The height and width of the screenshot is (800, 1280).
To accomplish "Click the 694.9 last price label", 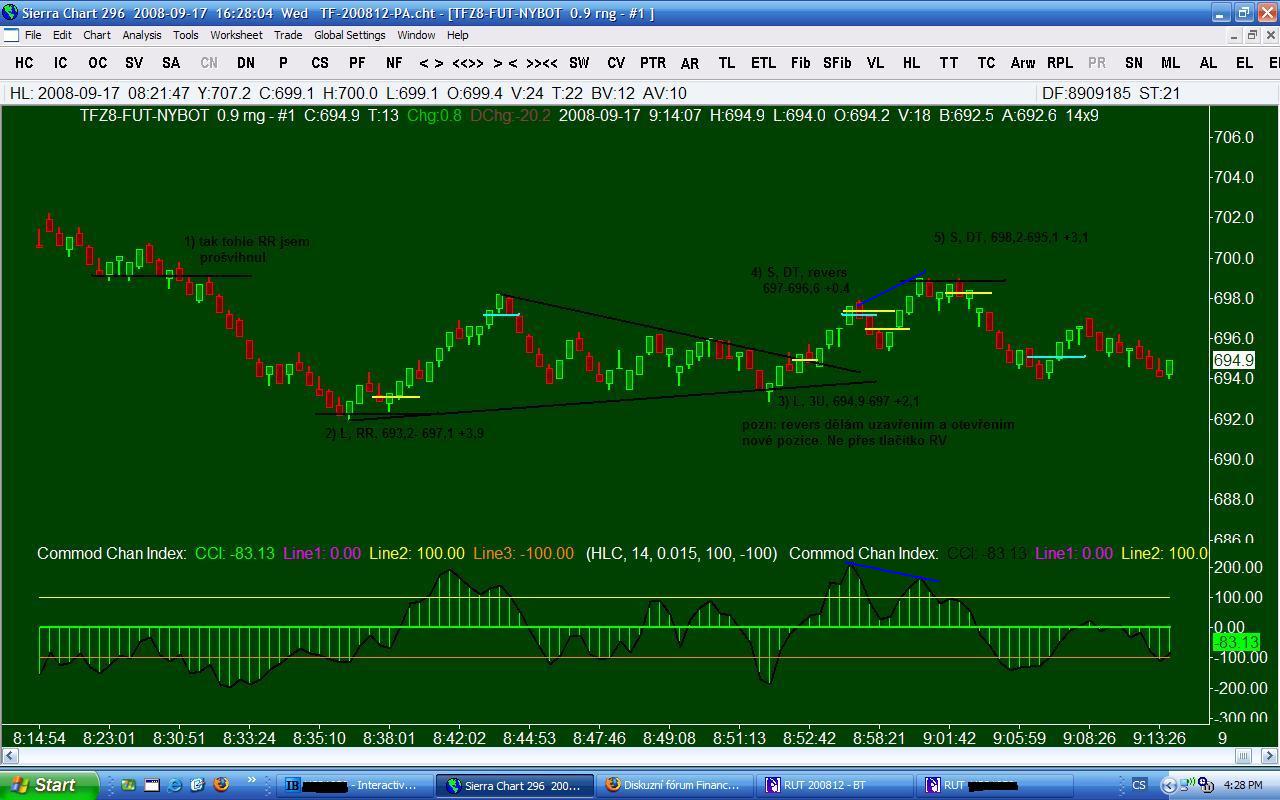I will (1233, 360).
